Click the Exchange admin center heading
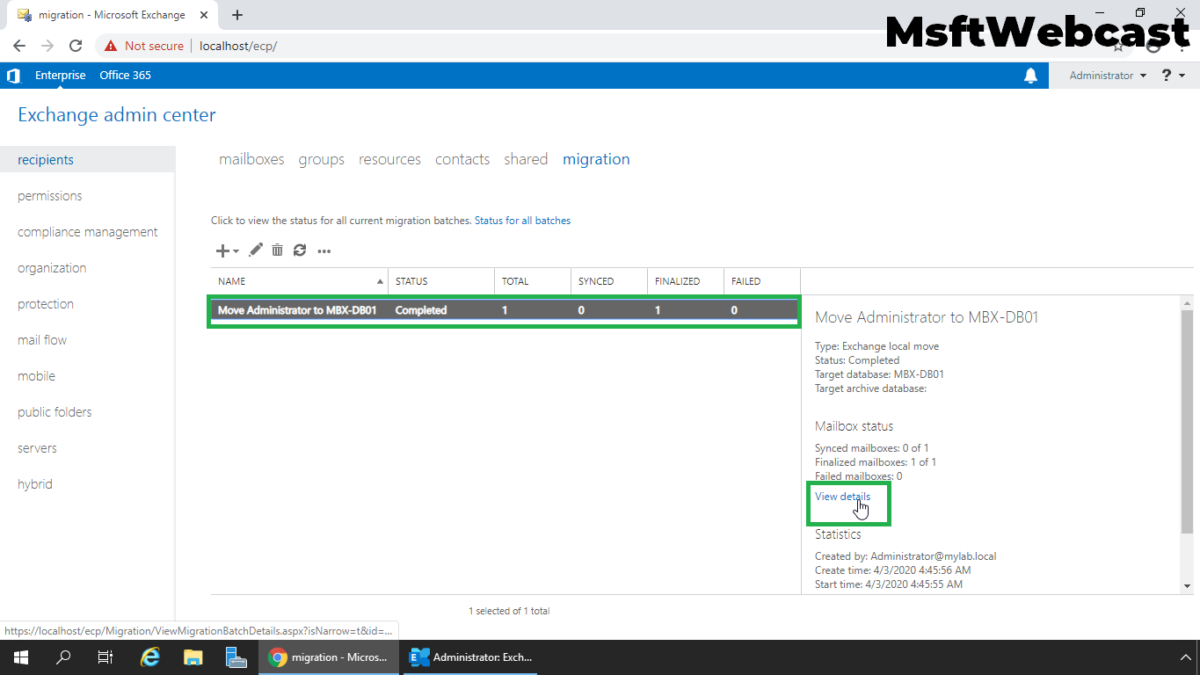This screenshot has width=1200, height=675. pos(117,115)
